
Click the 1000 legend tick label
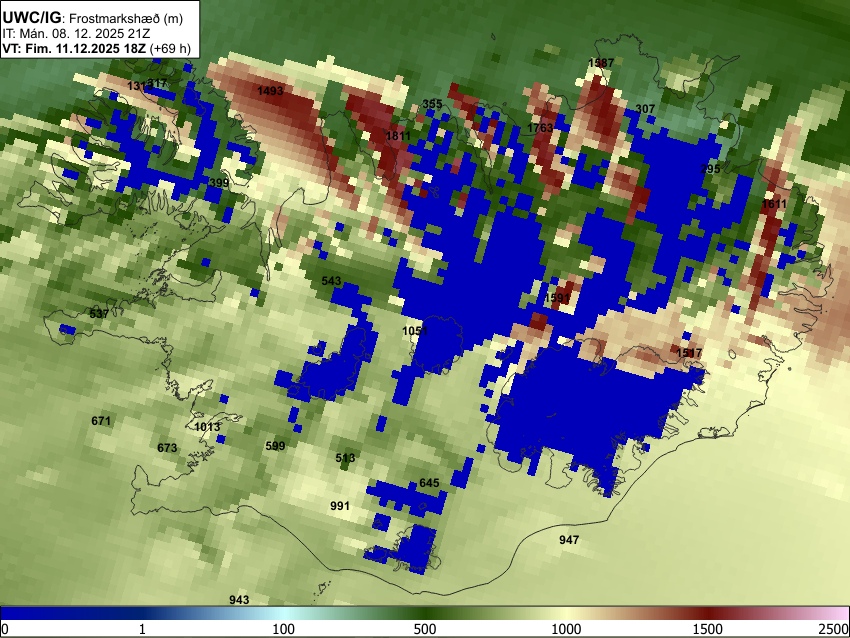[x=566, y=629]
